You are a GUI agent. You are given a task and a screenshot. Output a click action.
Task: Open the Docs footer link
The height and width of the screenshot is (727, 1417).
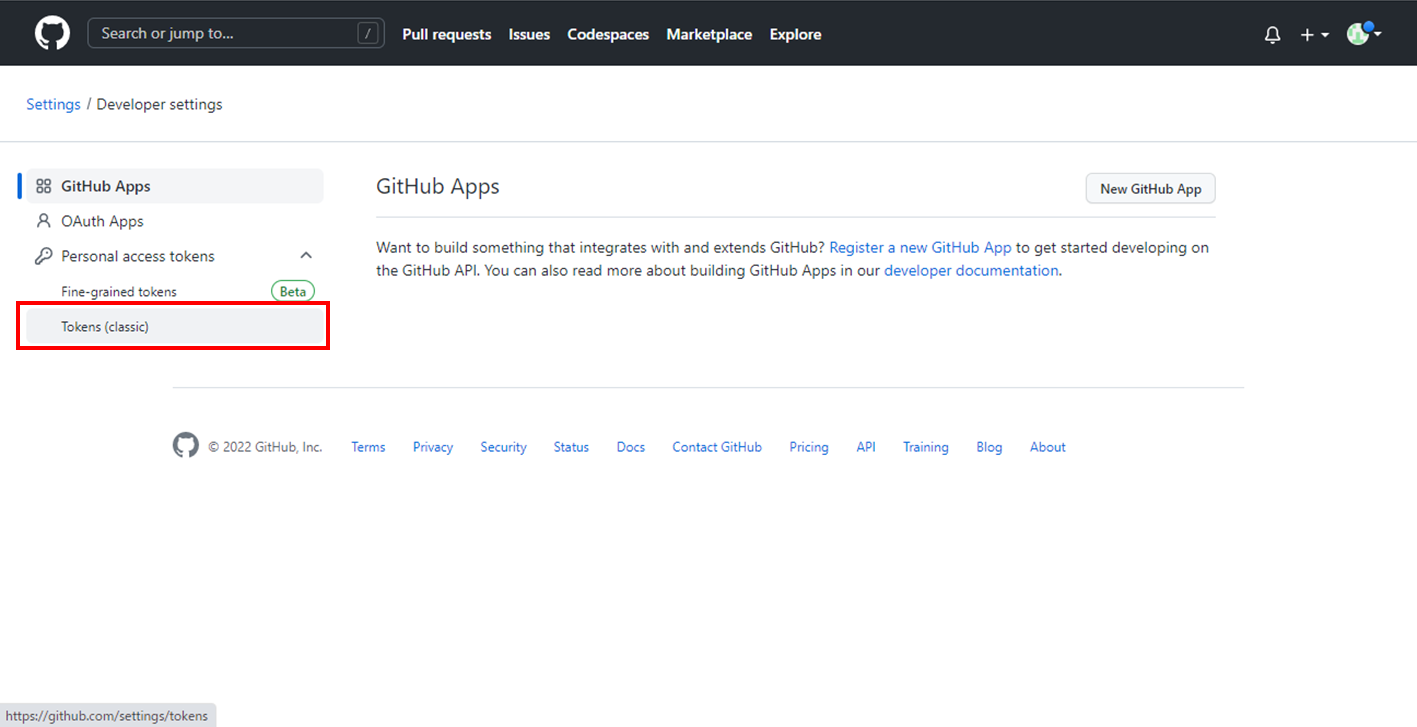pos(631,447)
